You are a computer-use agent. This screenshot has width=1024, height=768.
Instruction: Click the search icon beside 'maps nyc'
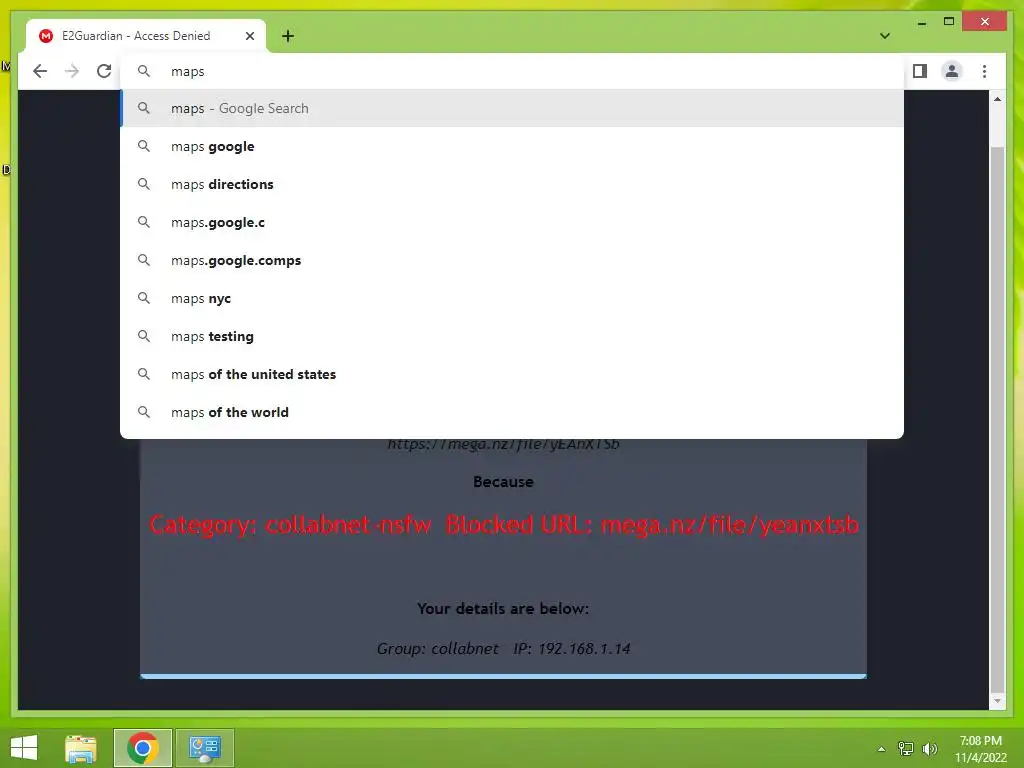pos(144,298)
